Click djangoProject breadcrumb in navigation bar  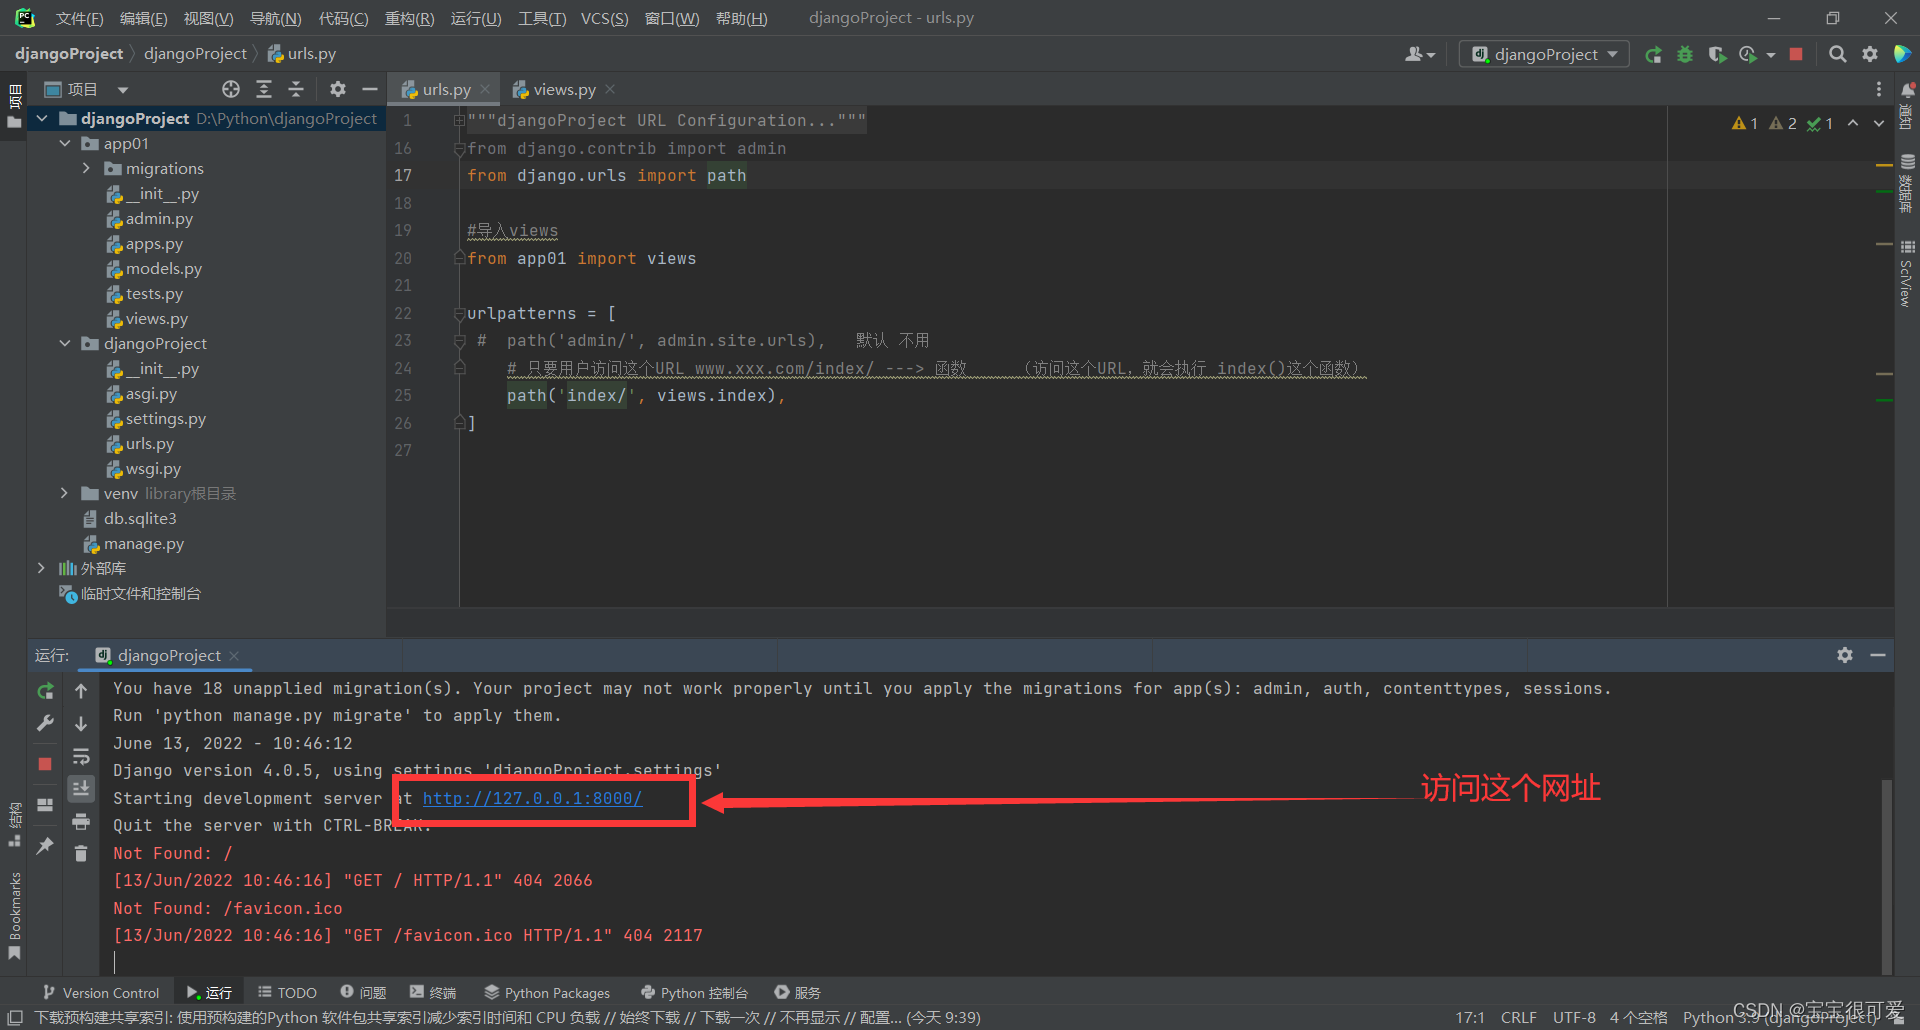click(x=69, y=54)
